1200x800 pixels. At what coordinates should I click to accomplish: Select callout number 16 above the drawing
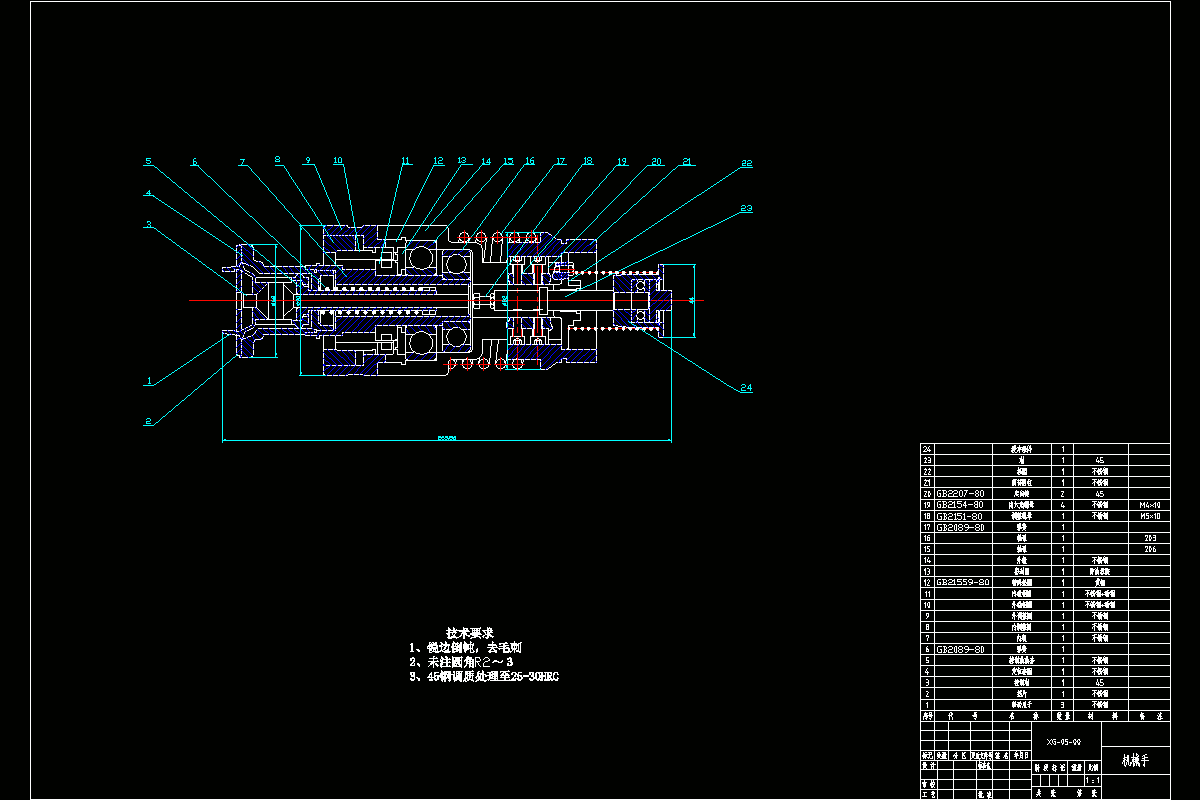coord(530,161)
